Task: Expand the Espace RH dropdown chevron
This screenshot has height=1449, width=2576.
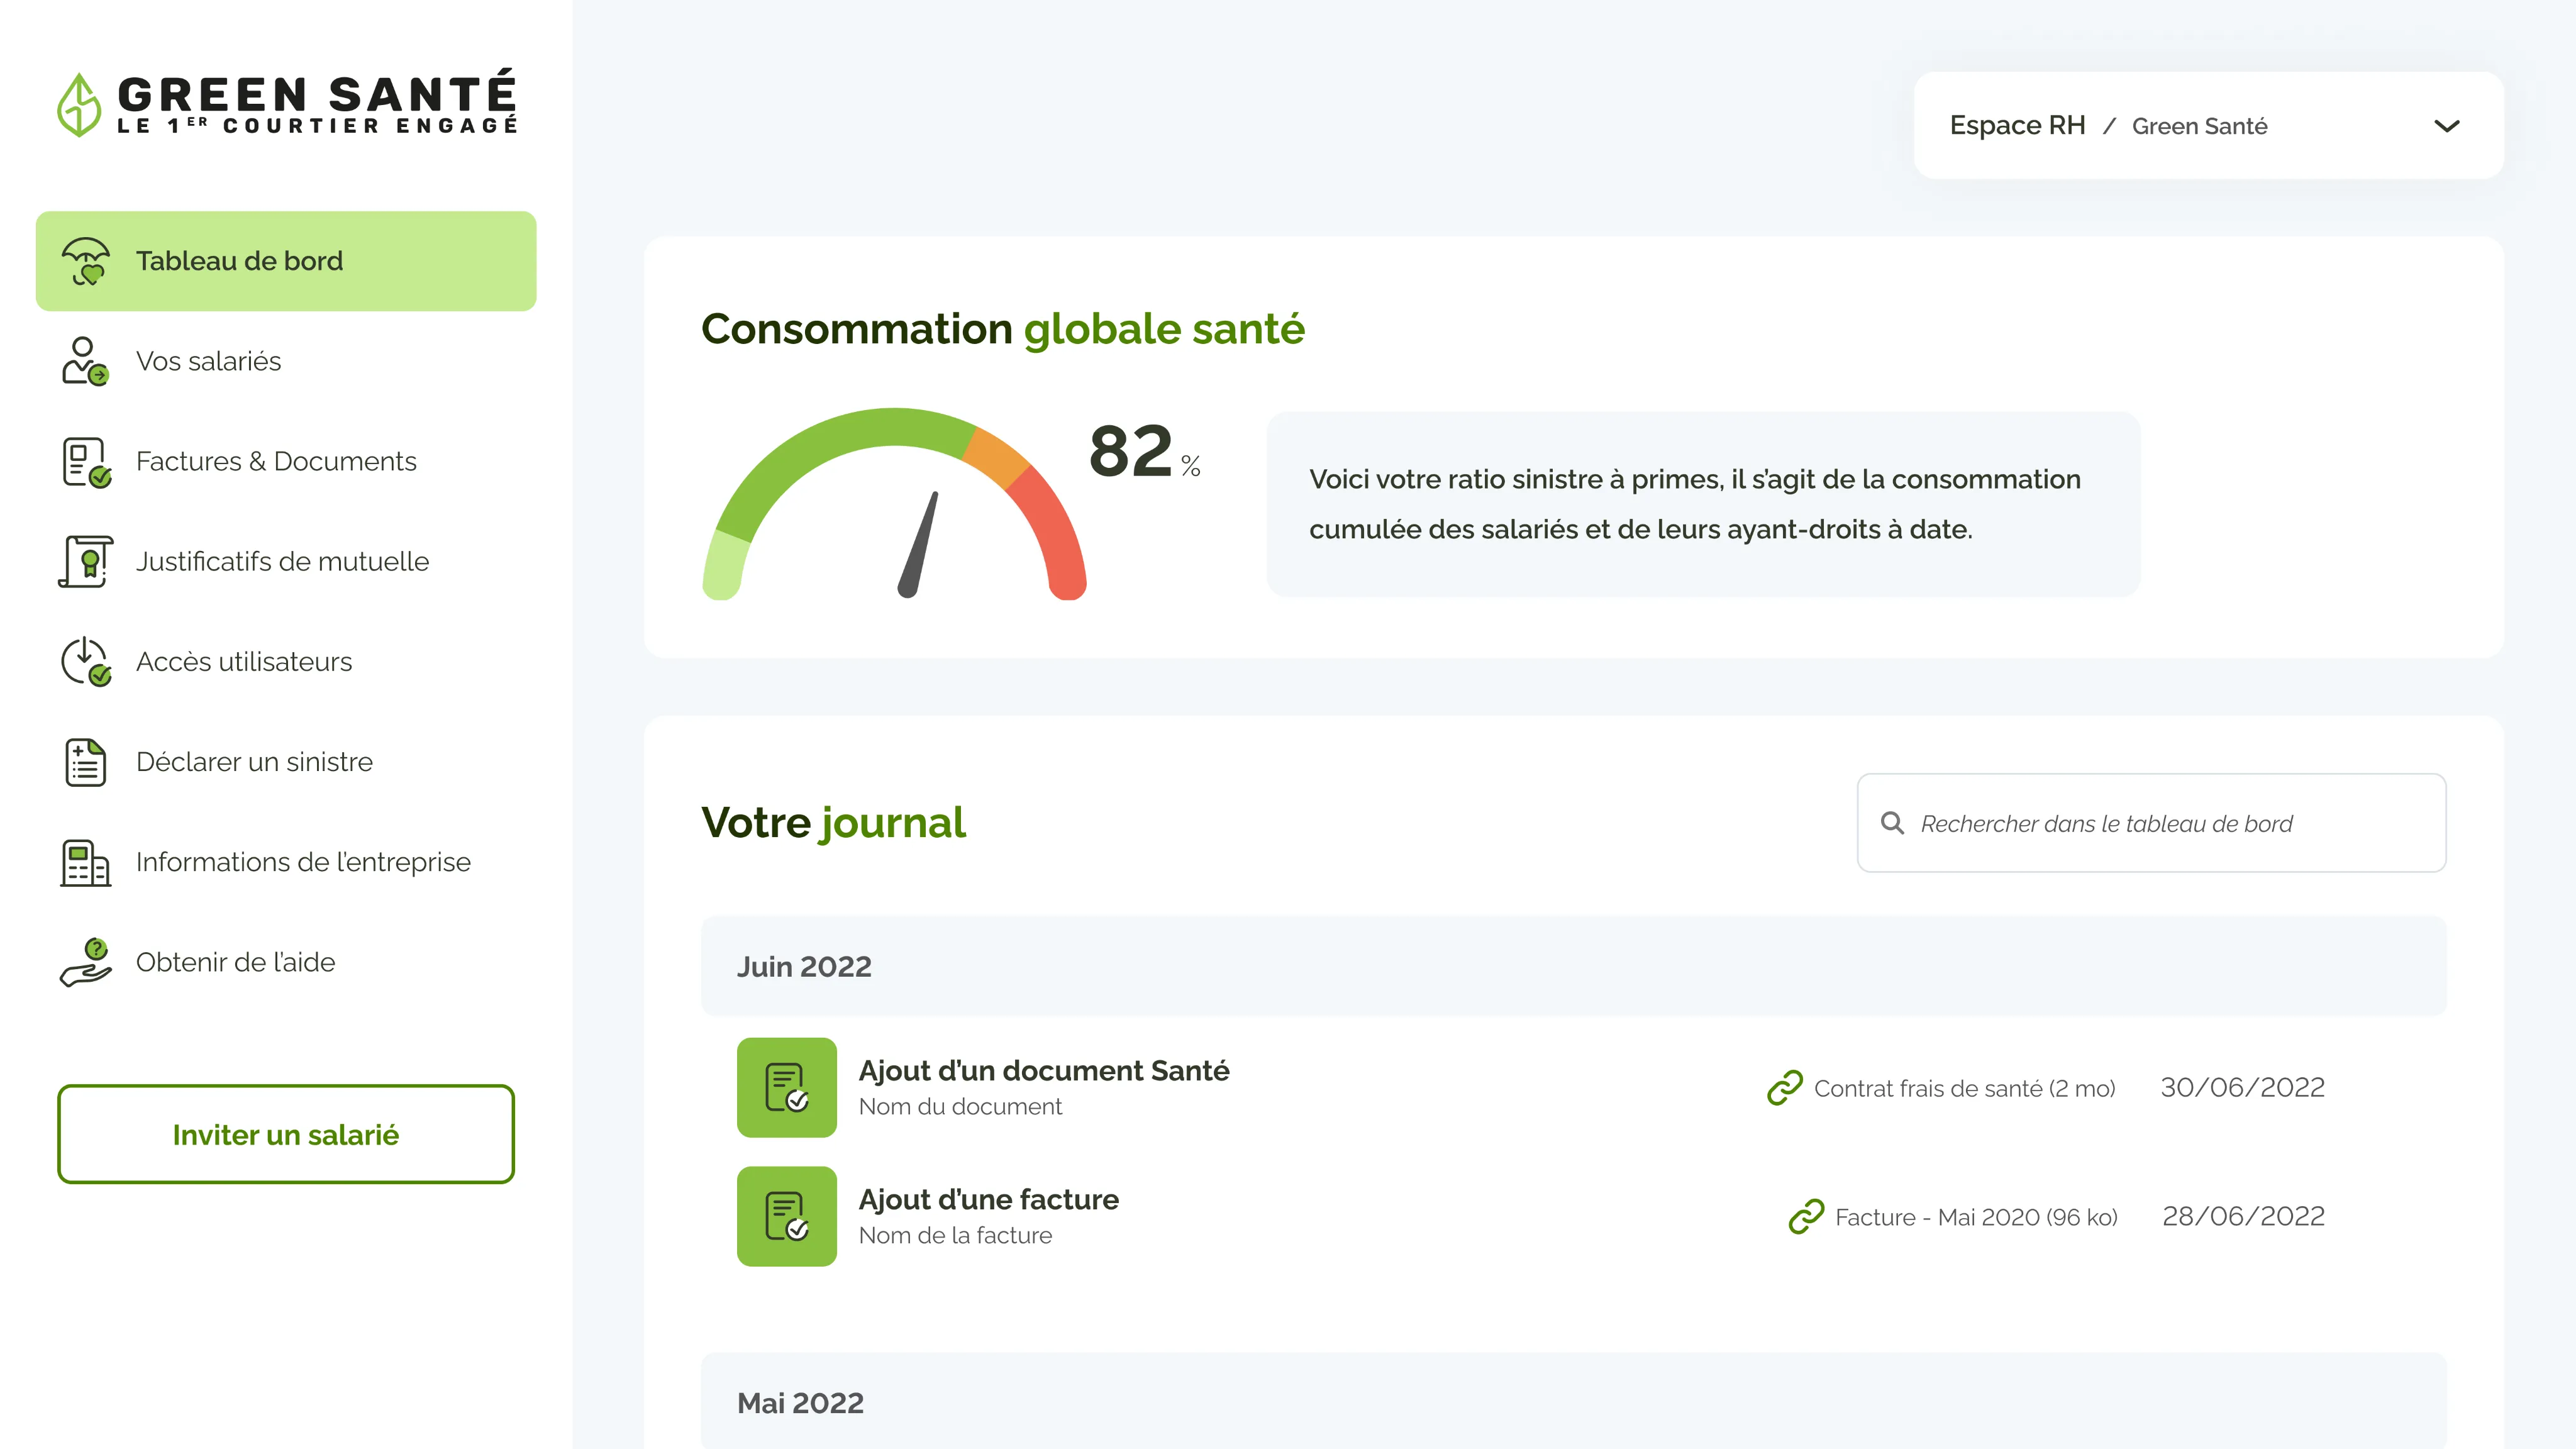Action: [2447, 126]
